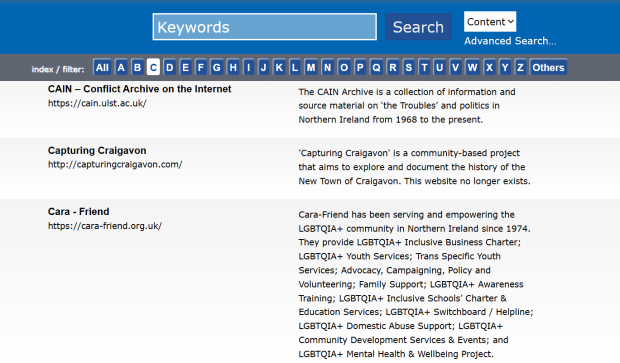Filter the index by letter X
Viewport: 620px width, 363px height.
489,67
